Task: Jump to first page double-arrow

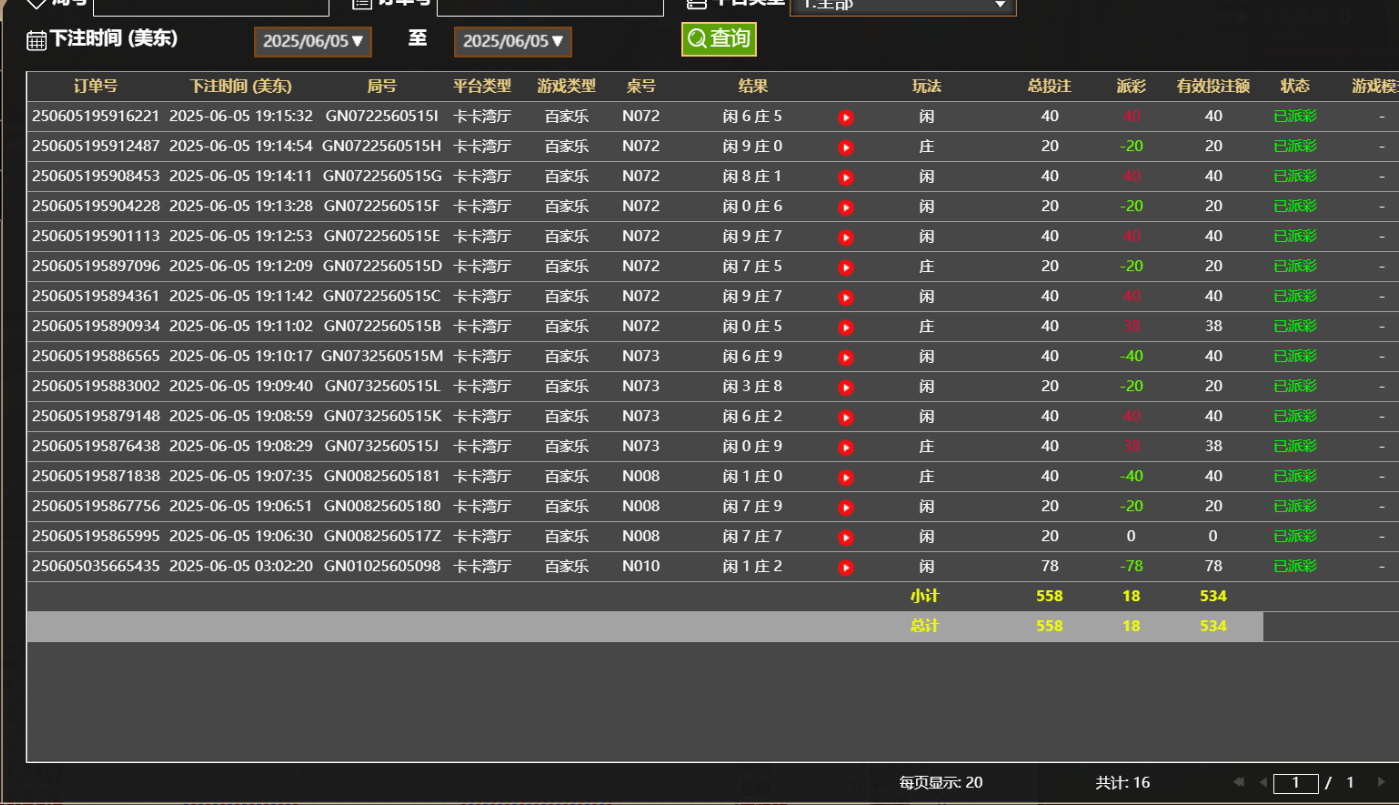Action: point(1239,782)
